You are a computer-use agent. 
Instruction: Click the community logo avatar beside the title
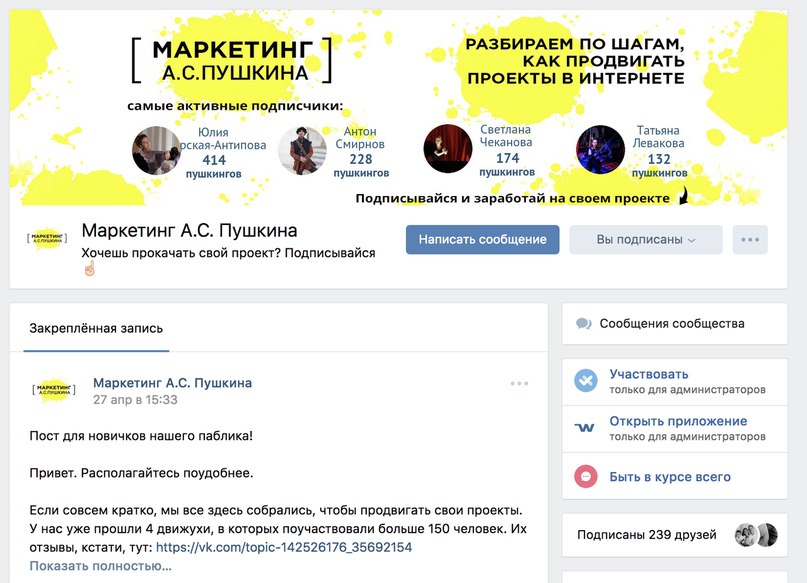tap(47, 238)
